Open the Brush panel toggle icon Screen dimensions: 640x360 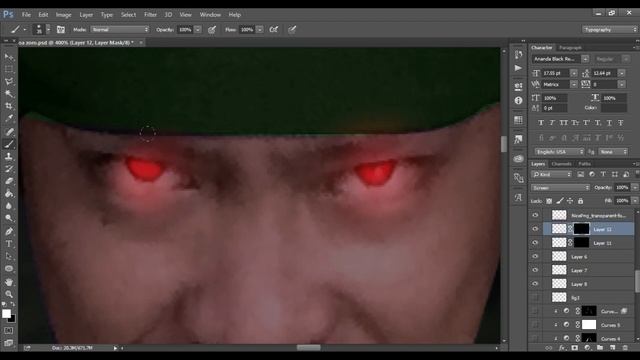pyautogui.click(x=61, y=29)
